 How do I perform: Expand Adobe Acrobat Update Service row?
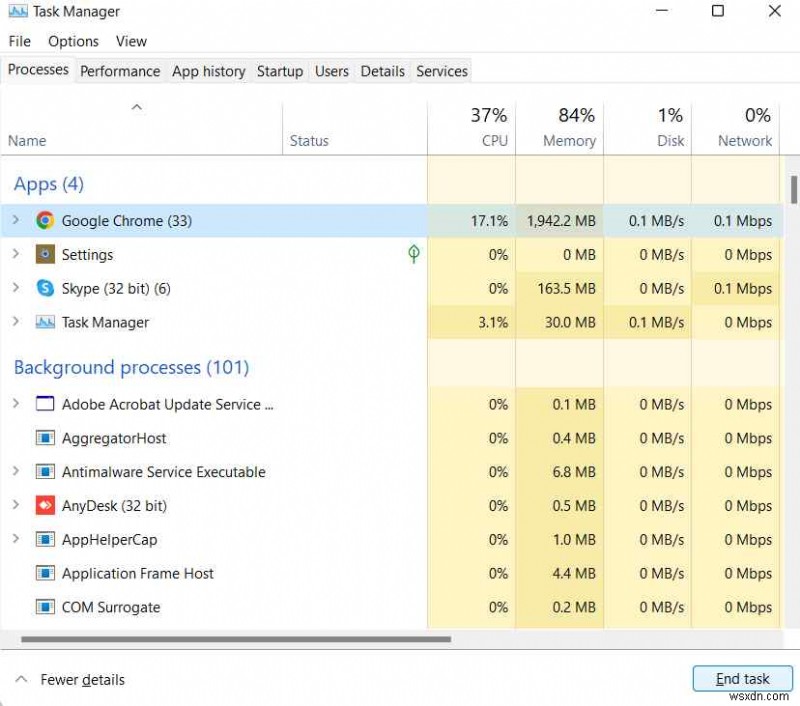[16, 404]
